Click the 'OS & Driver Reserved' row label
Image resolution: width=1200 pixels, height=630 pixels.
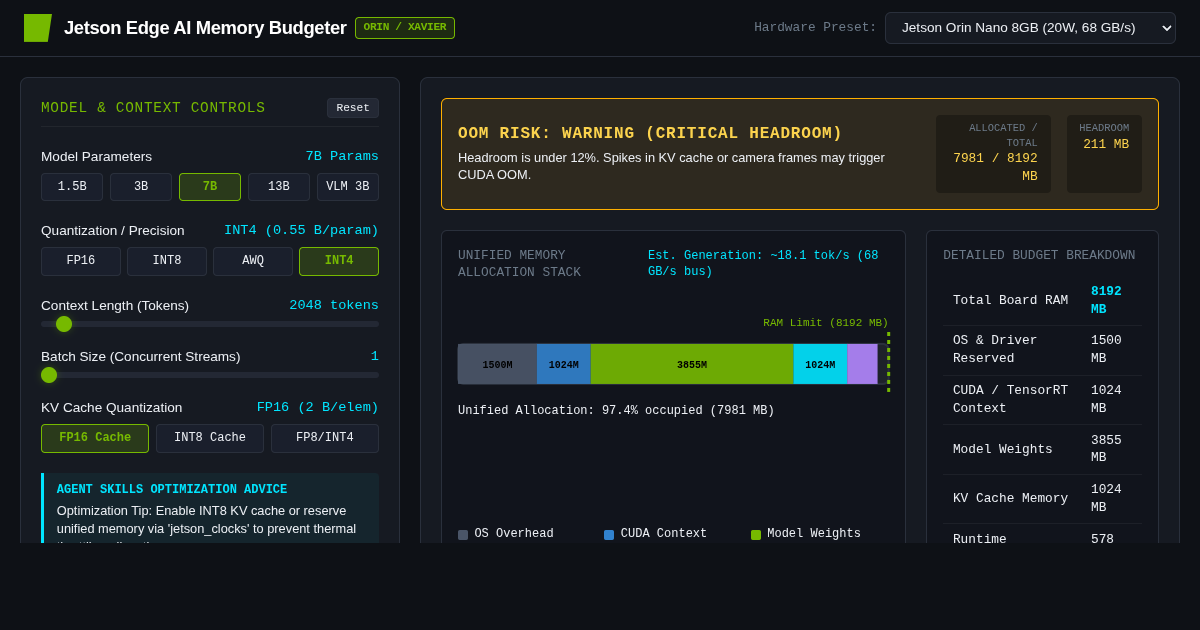coord(995,350)
